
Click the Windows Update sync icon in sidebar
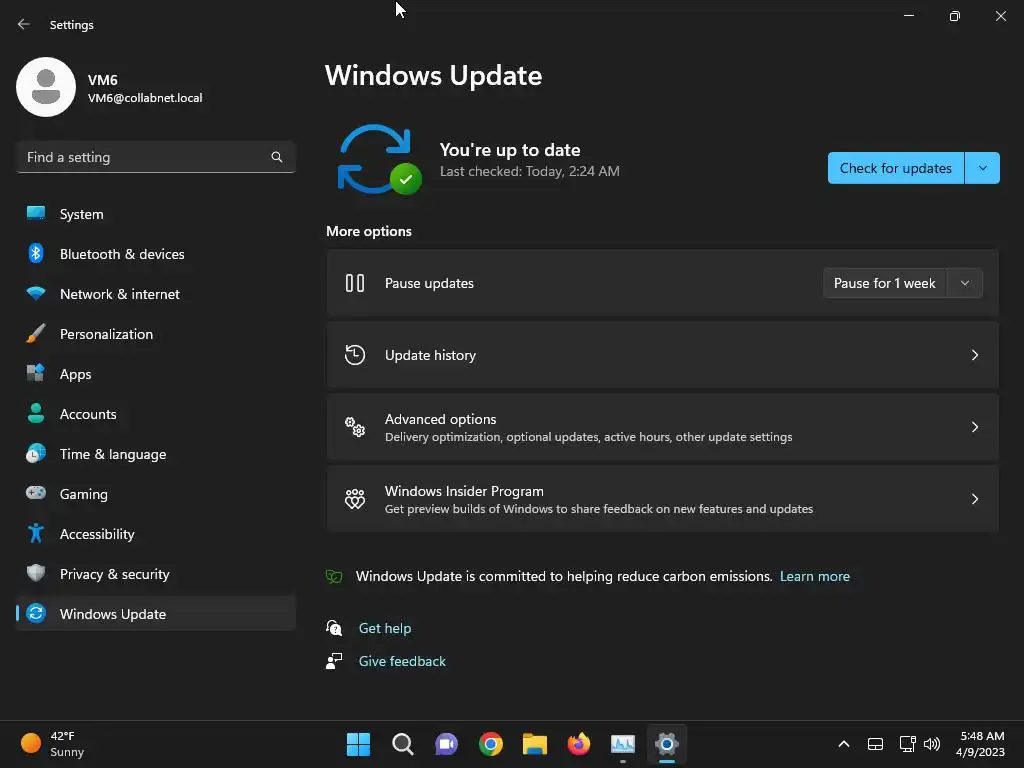[36, 613]
